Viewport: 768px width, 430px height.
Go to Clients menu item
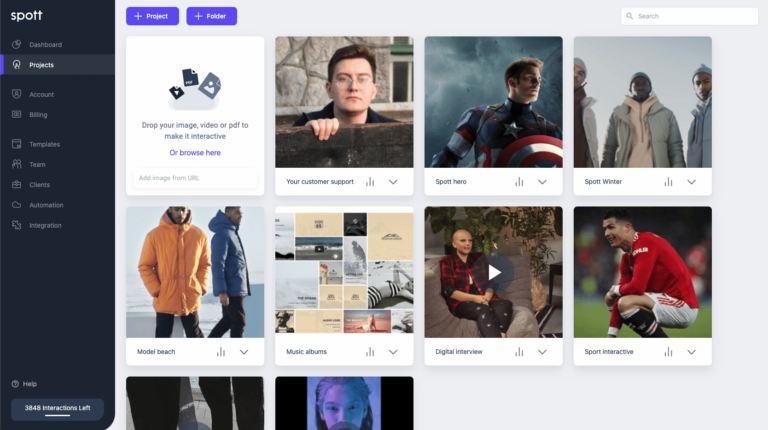tap(40, 185)
